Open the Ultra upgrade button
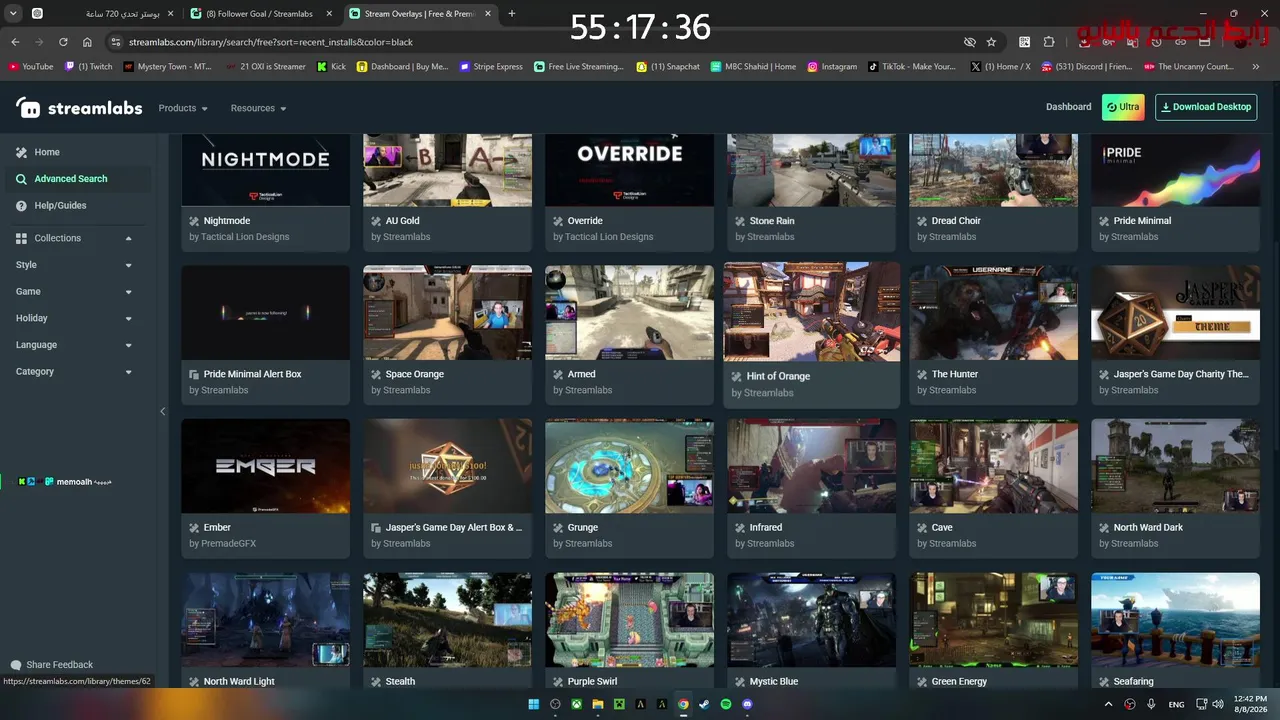 pos(1123,107)
